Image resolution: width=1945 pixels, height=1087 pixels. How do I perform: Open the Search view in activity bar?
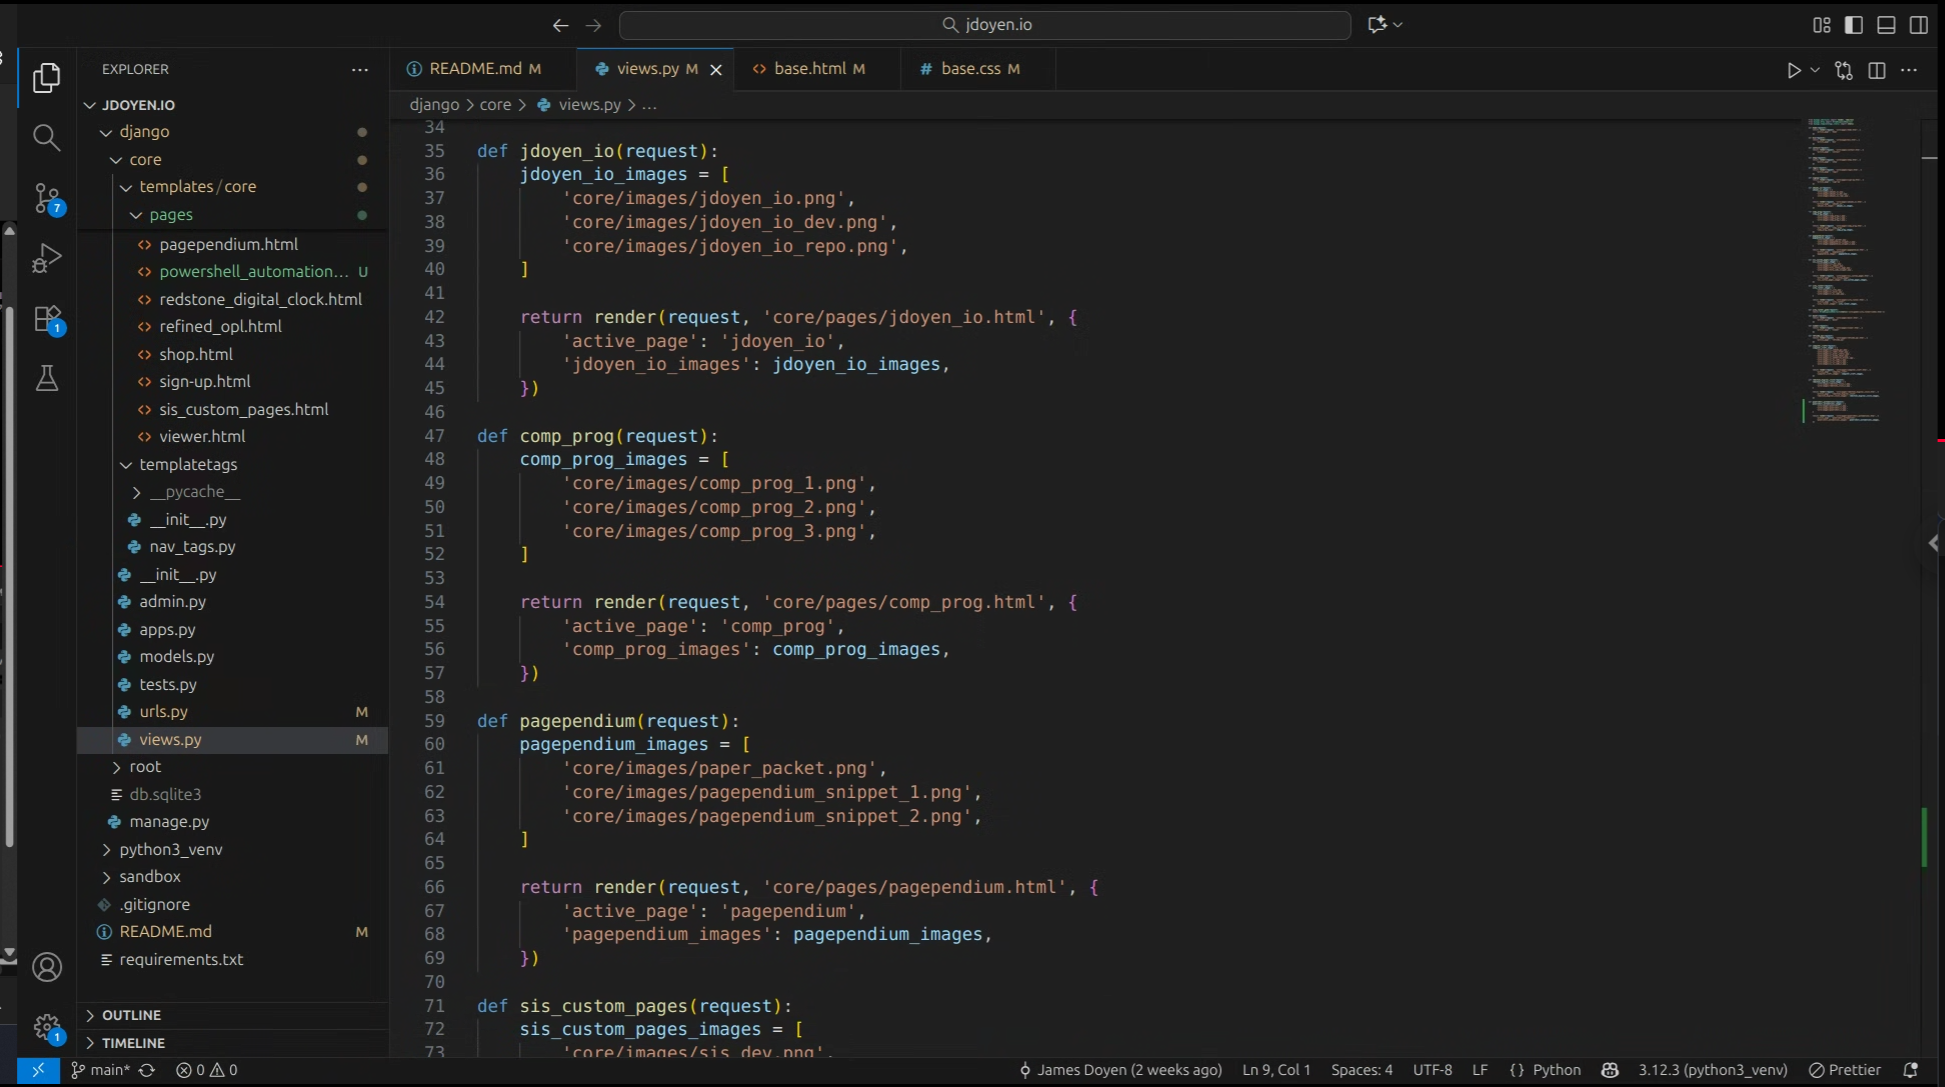pos(47,137)
